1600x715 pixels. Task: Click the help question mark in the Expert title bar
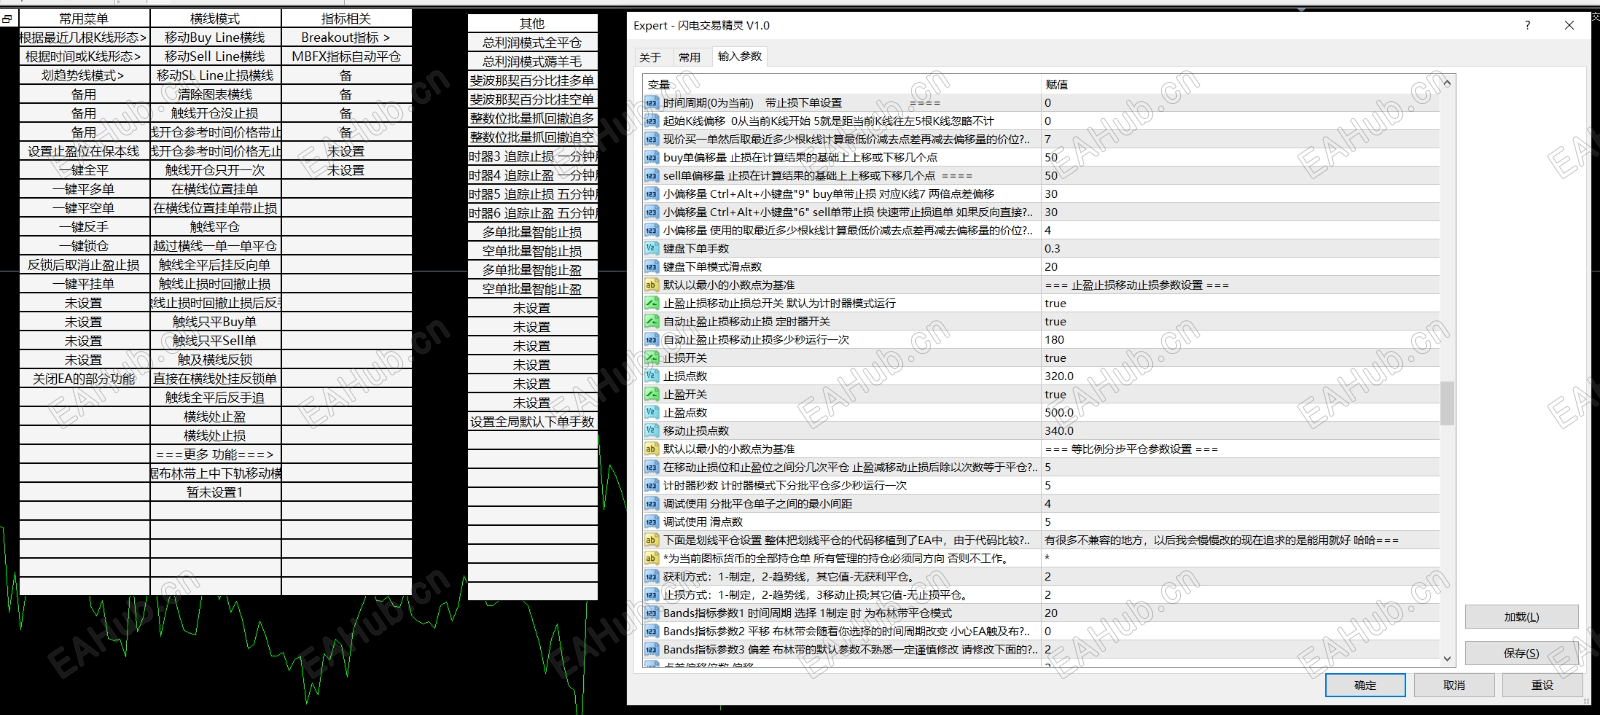tap(1527, 26)
